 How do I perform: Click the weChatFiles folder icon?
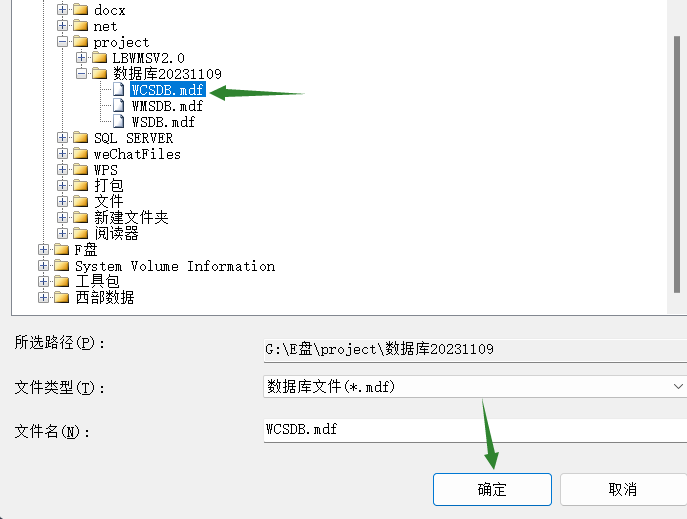81,154
